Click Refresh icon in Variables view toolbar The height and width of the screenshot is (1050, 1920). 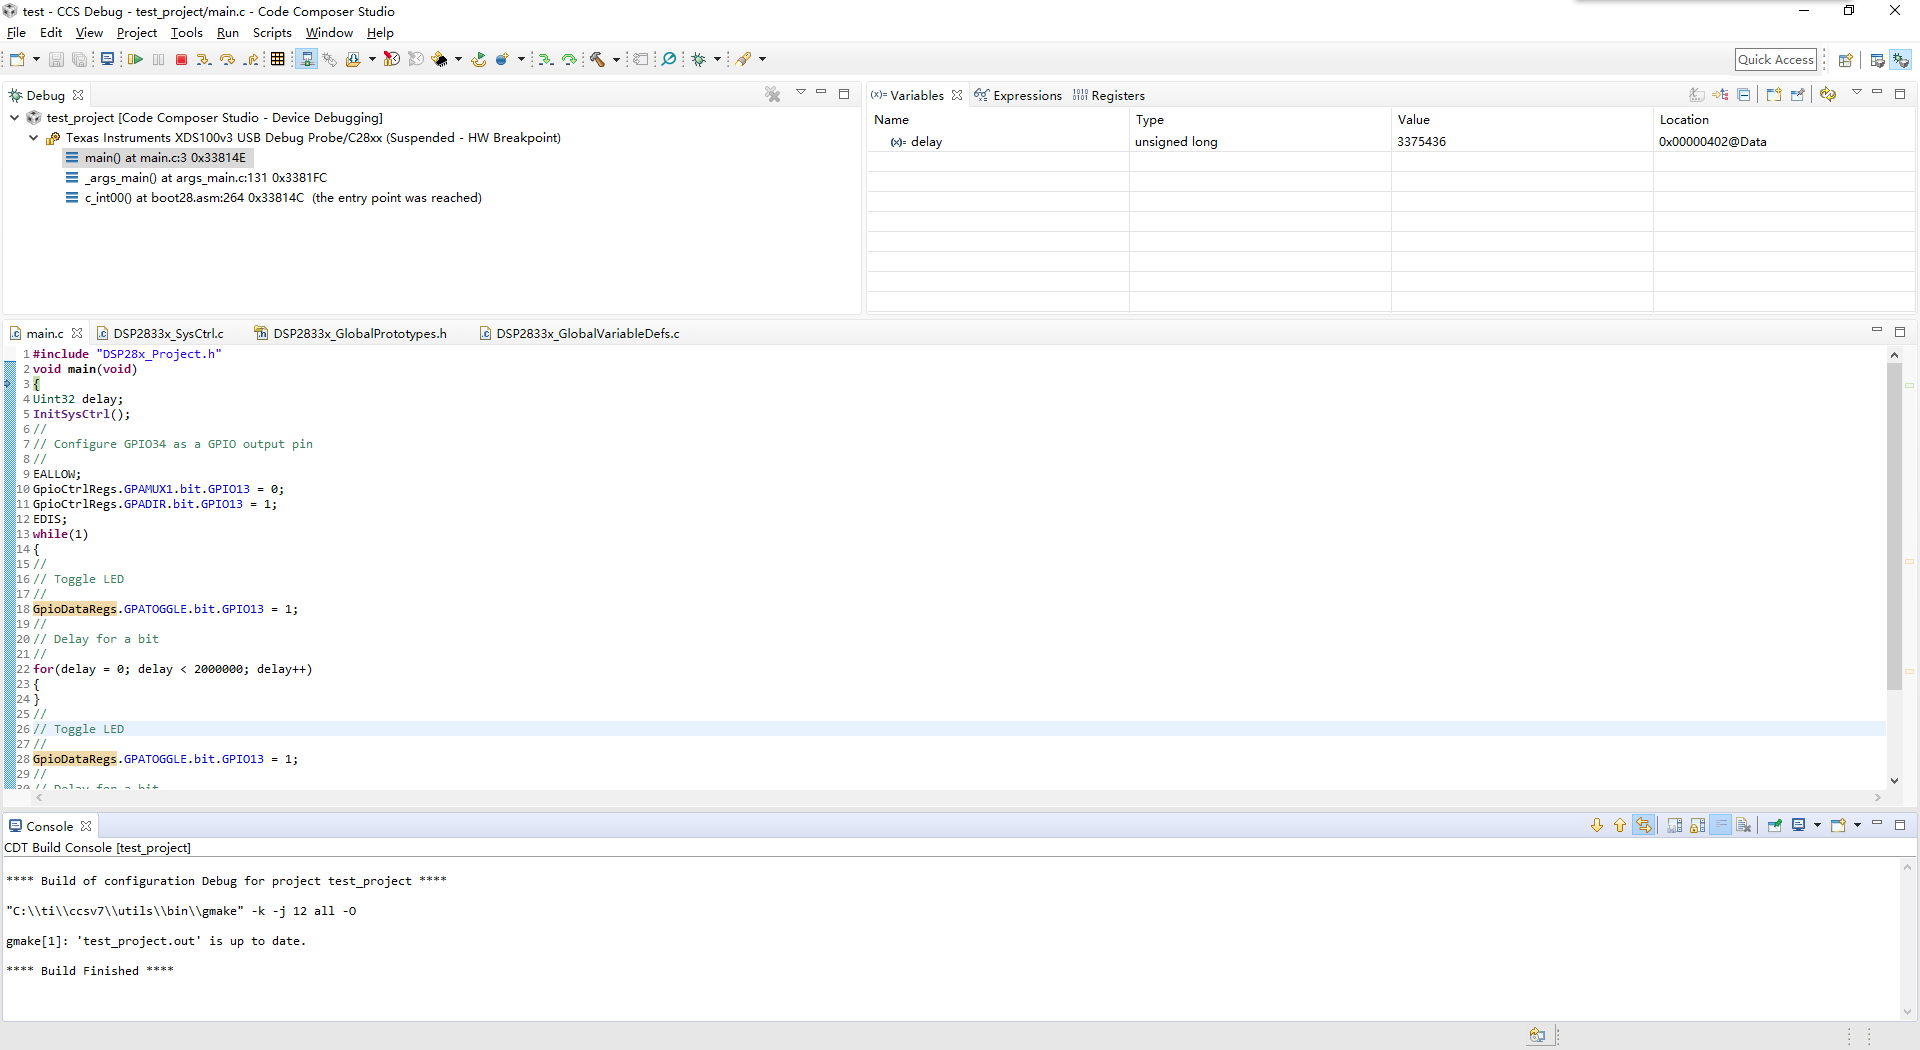coord(1828,95)
